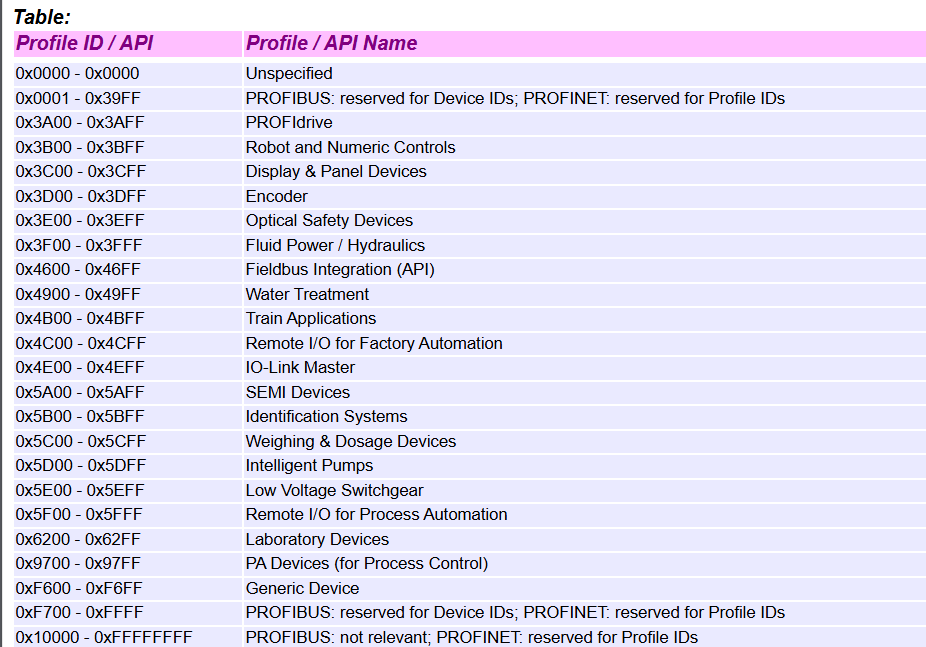Select the "Train Applications" profile name
This screenshot has height=647, width=926.
coord(311,319)
